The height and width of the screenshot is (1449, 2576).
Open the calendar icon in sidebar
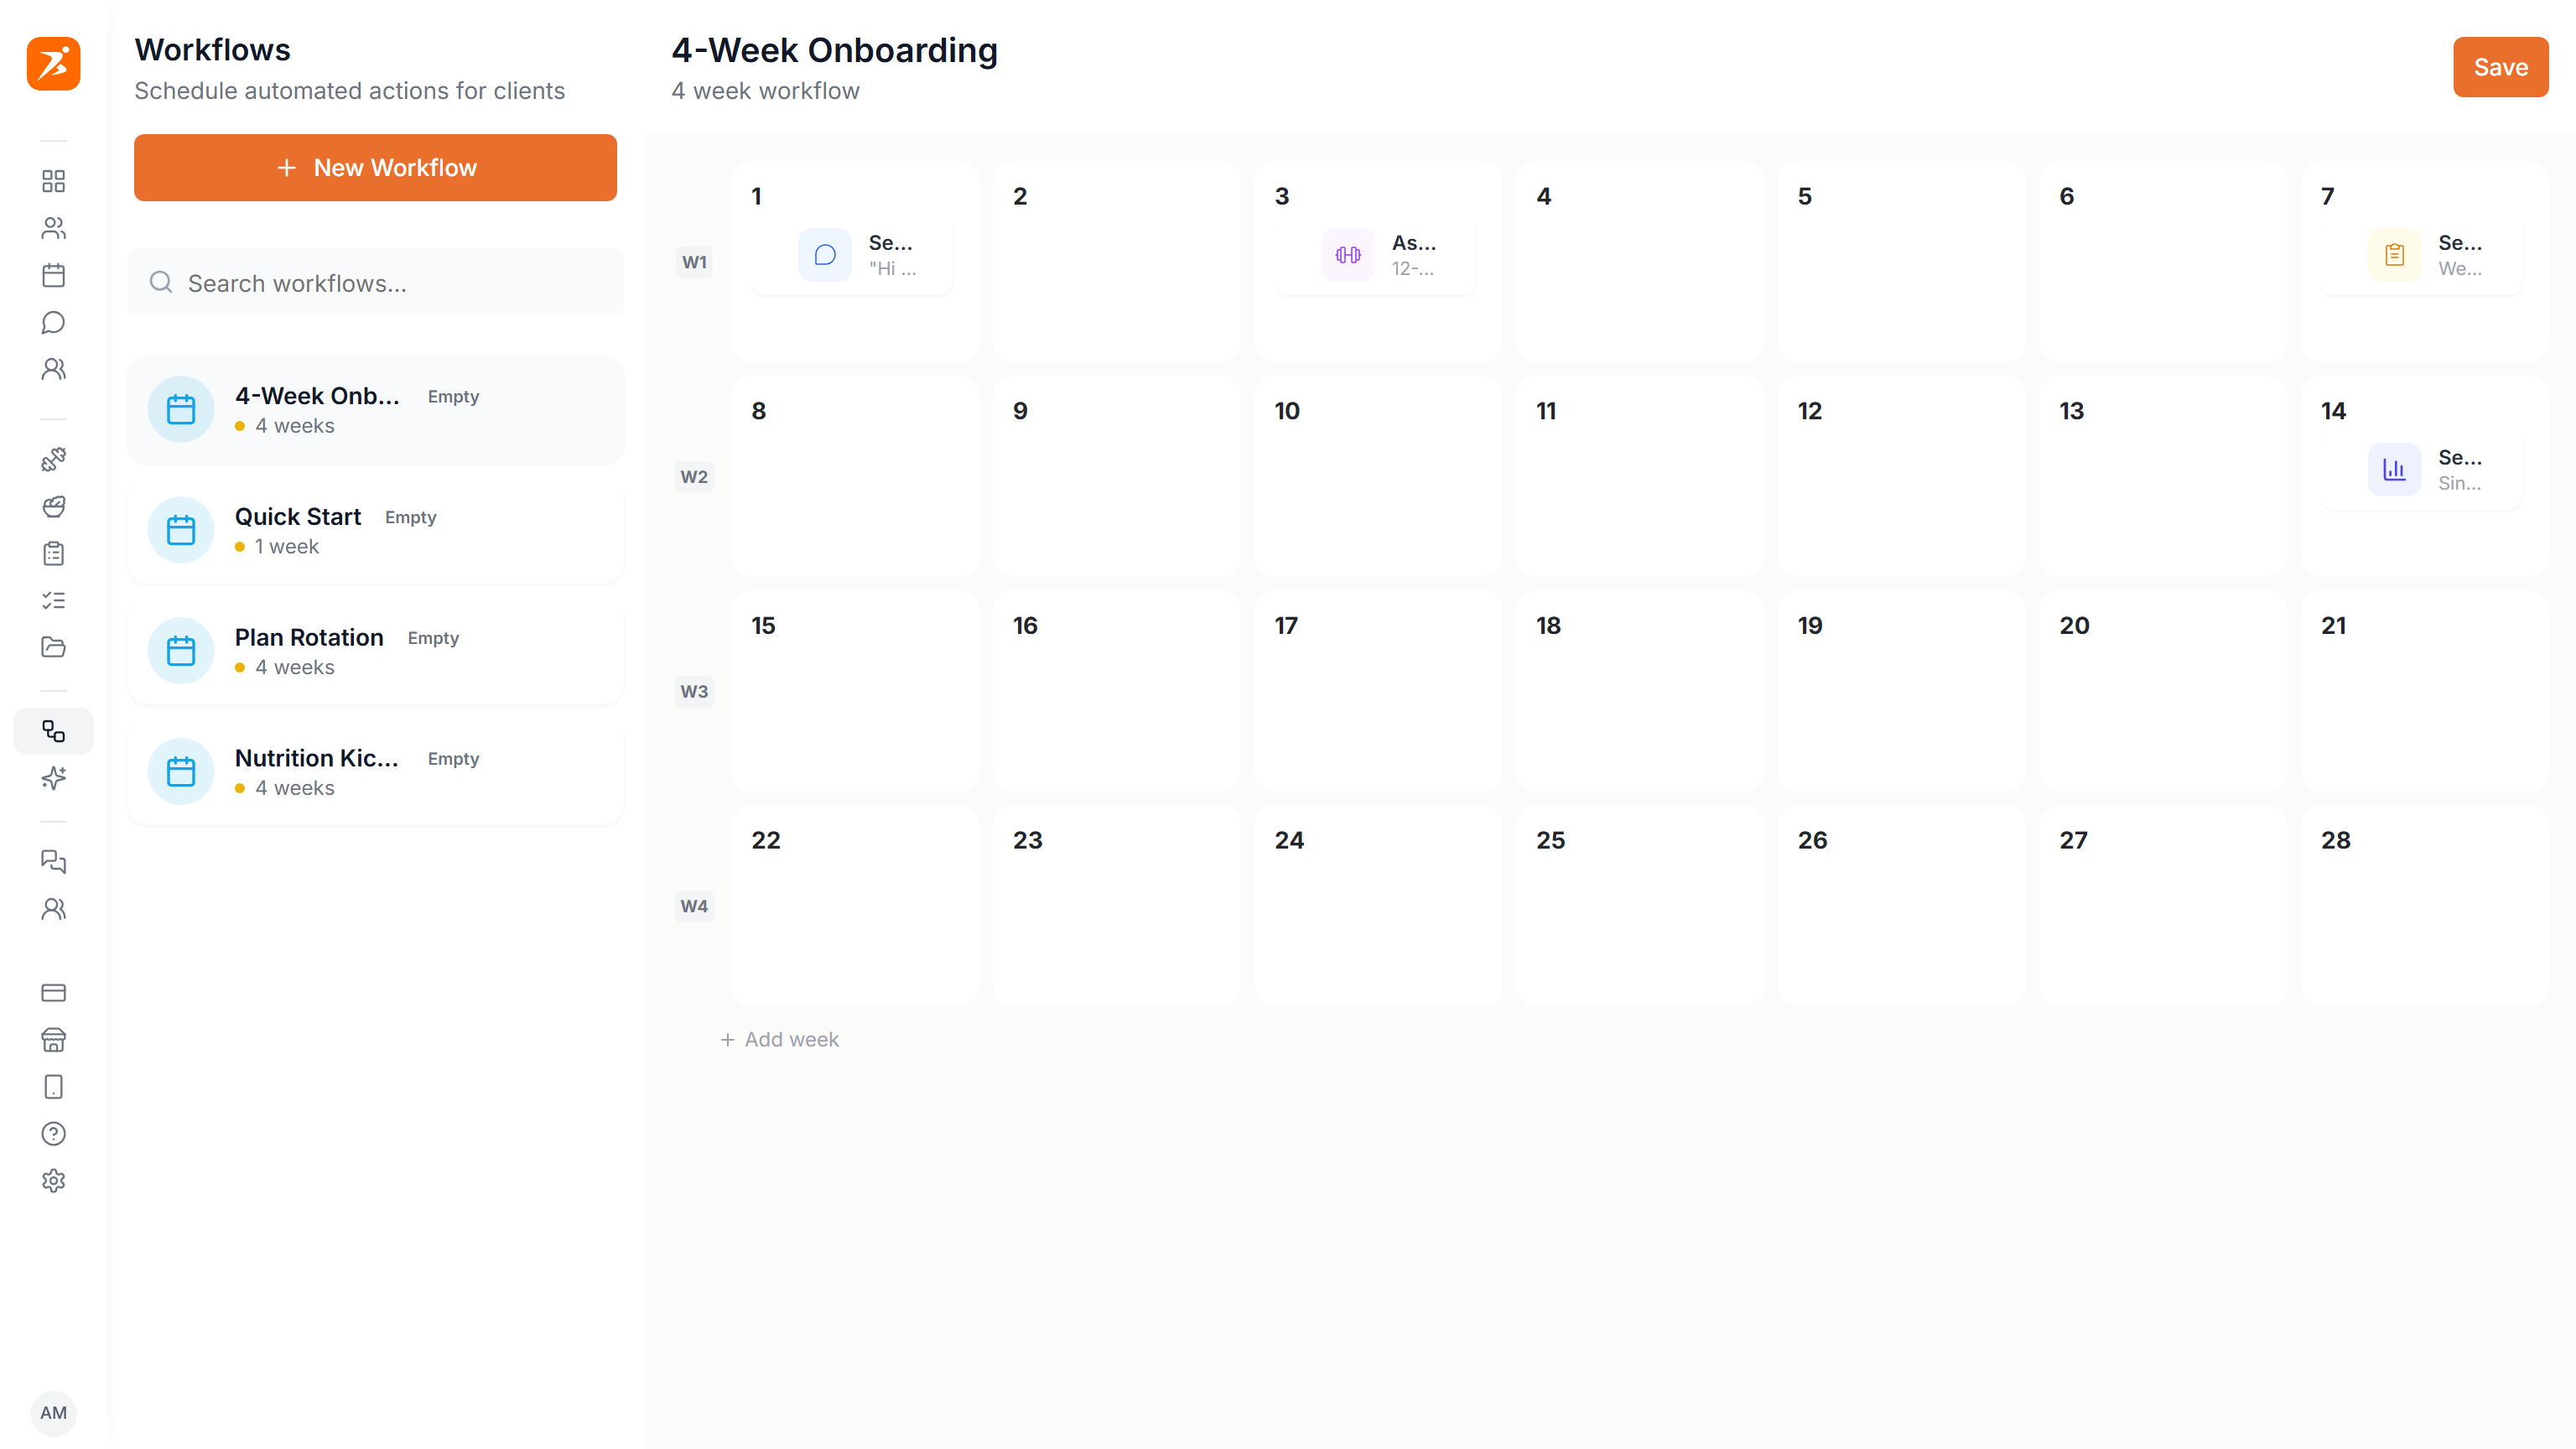pyautogui.click(x=53, y=275)
